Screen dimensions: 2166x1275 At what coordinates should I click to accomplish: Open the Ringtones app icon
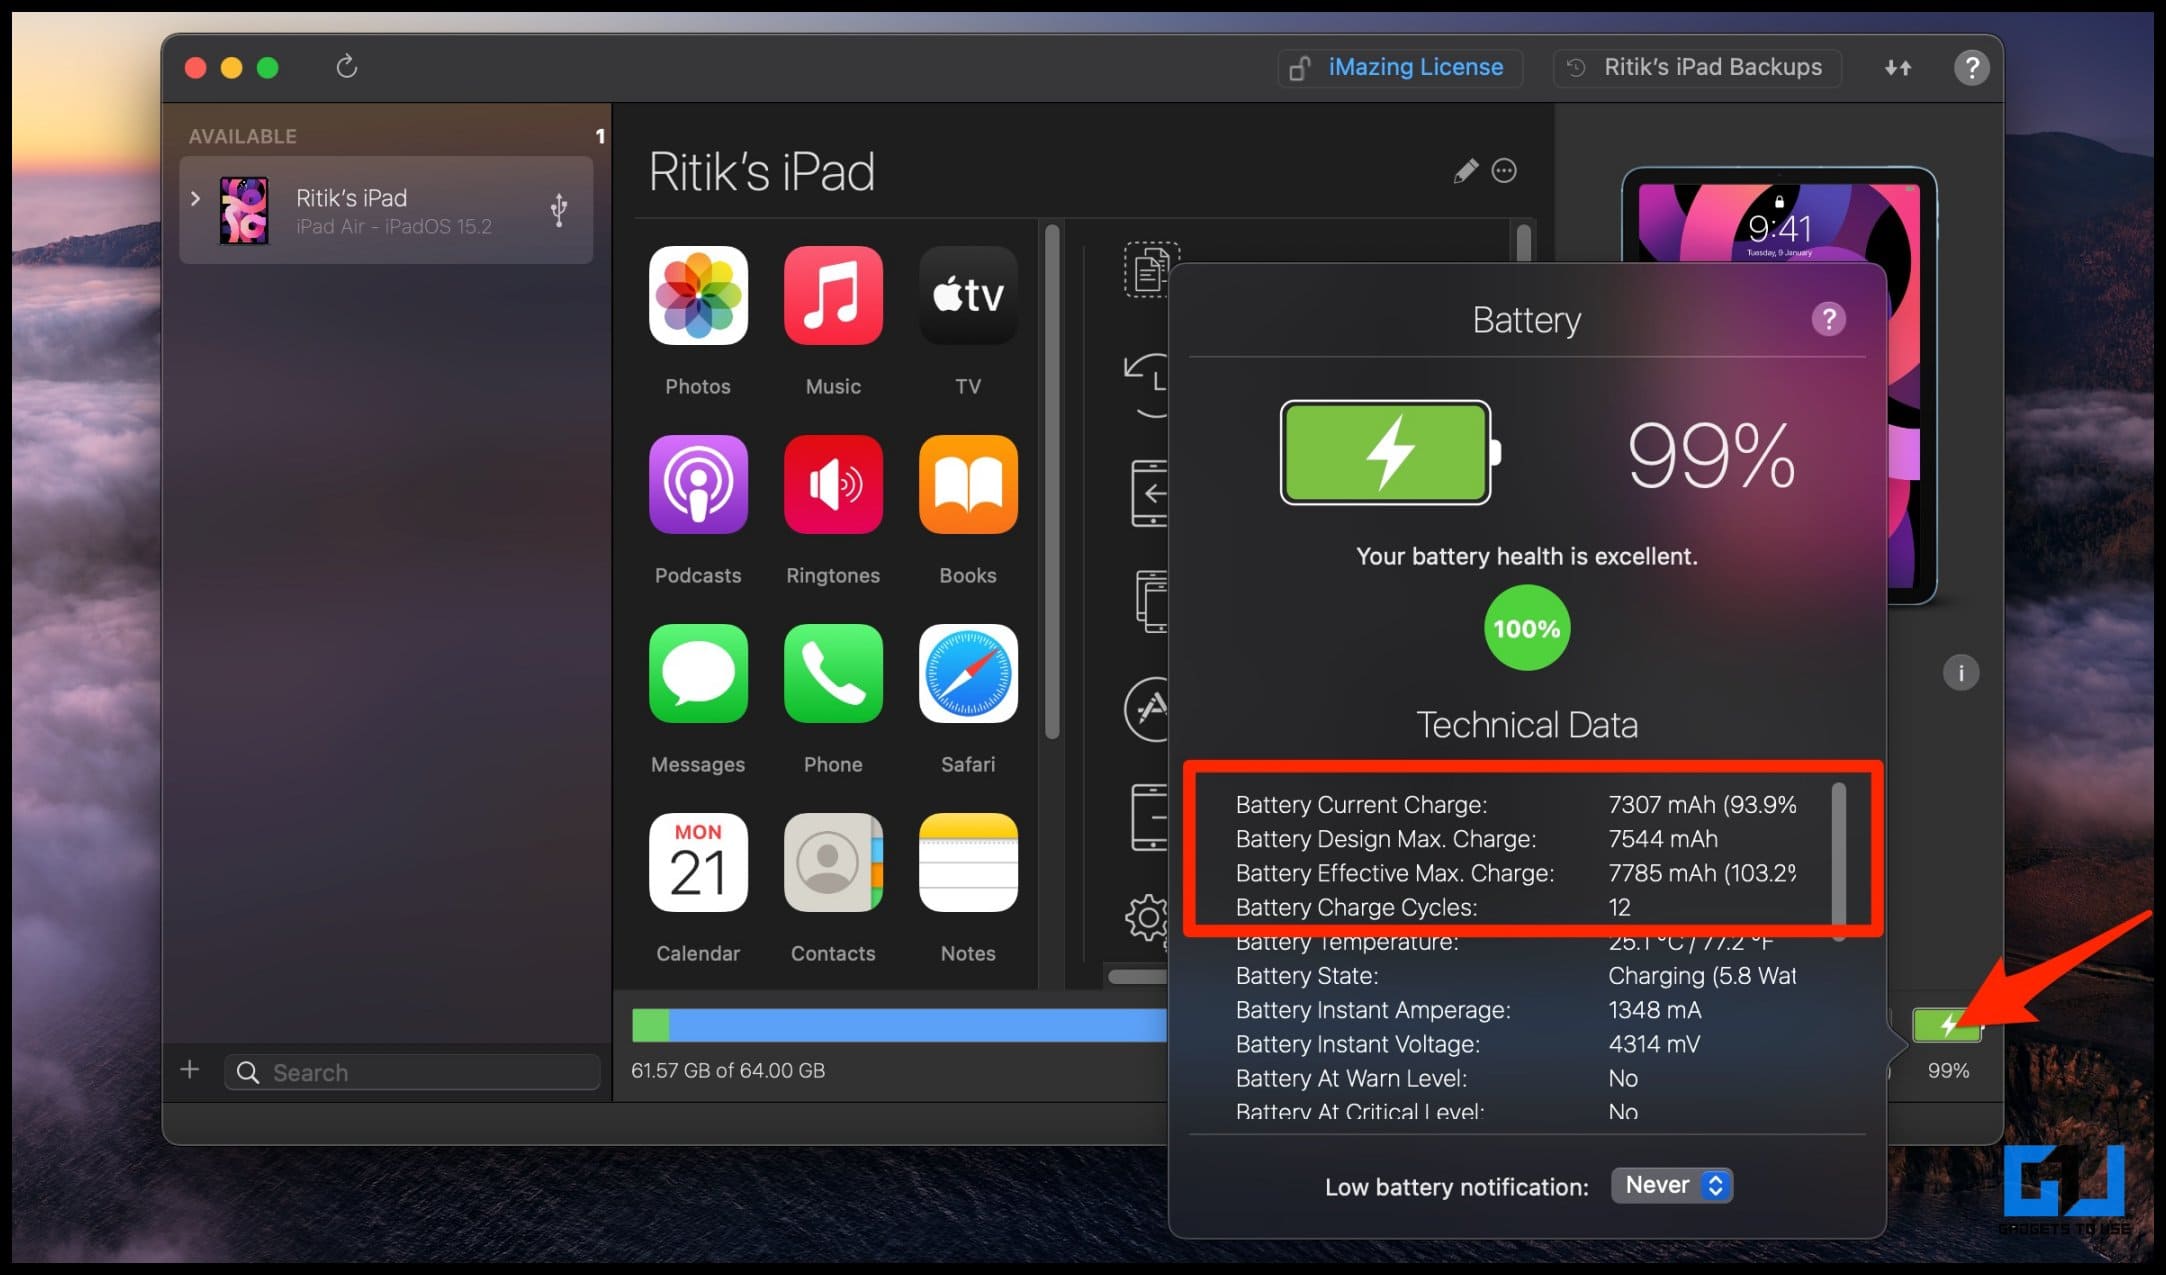click(833, 485)
